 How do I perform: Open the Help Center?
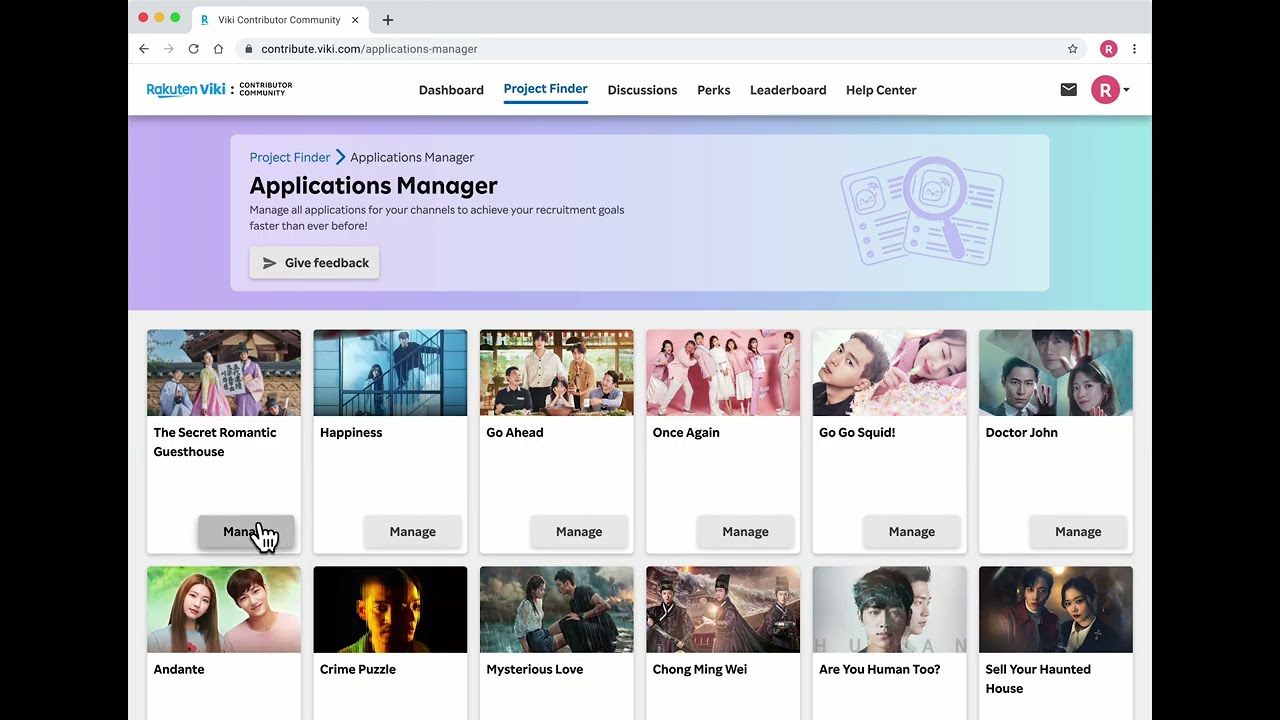881,90
